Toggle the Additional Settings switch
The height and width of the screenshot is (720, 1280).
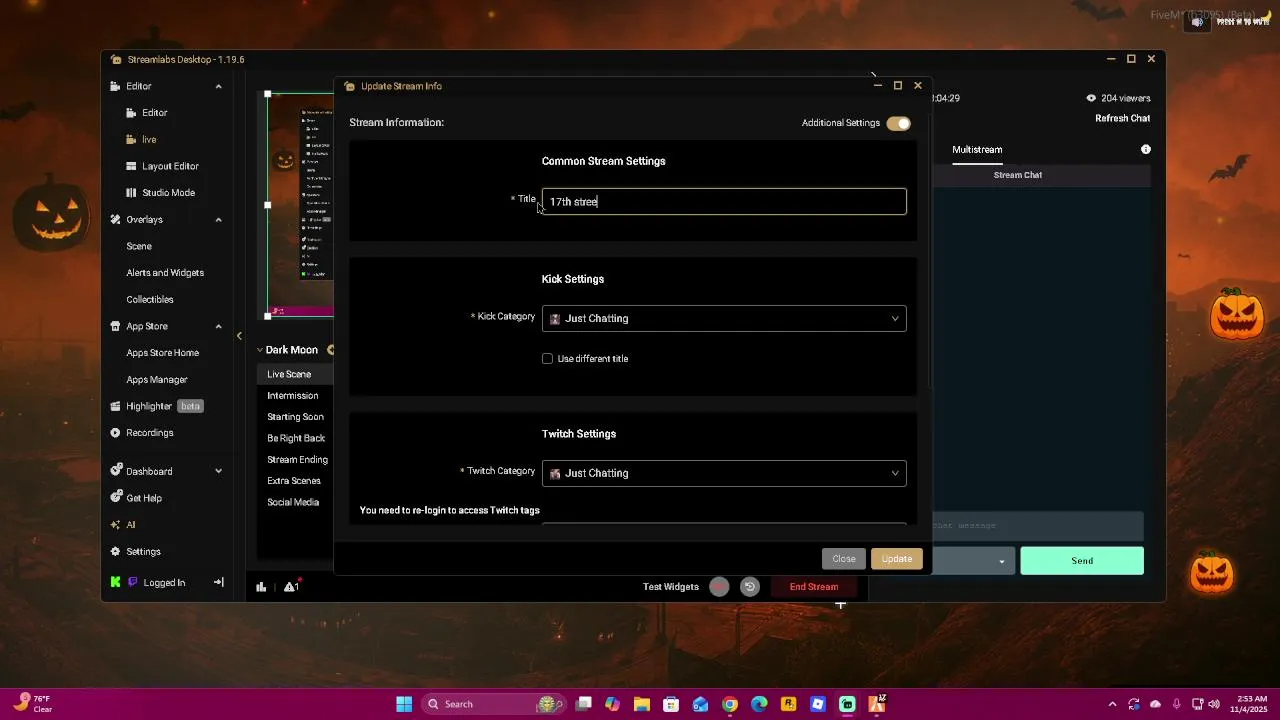(899, 123)
